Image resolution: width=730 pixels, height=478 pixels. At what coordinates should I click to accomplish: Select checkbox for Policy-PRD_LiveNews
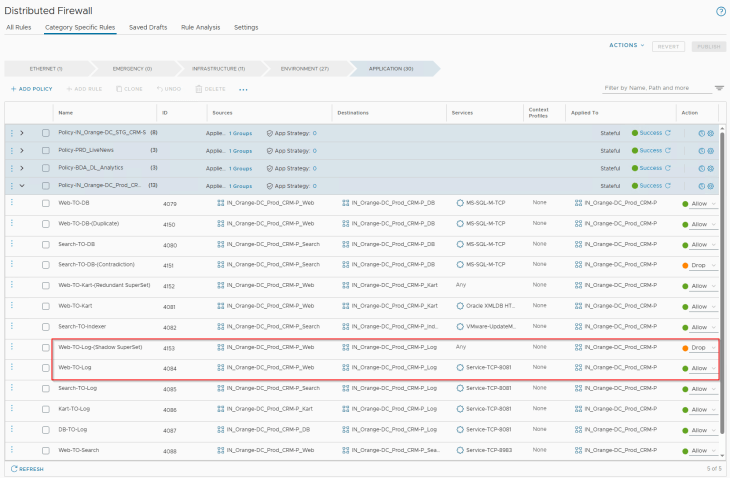pyautogui.click(x=45, y=150)
